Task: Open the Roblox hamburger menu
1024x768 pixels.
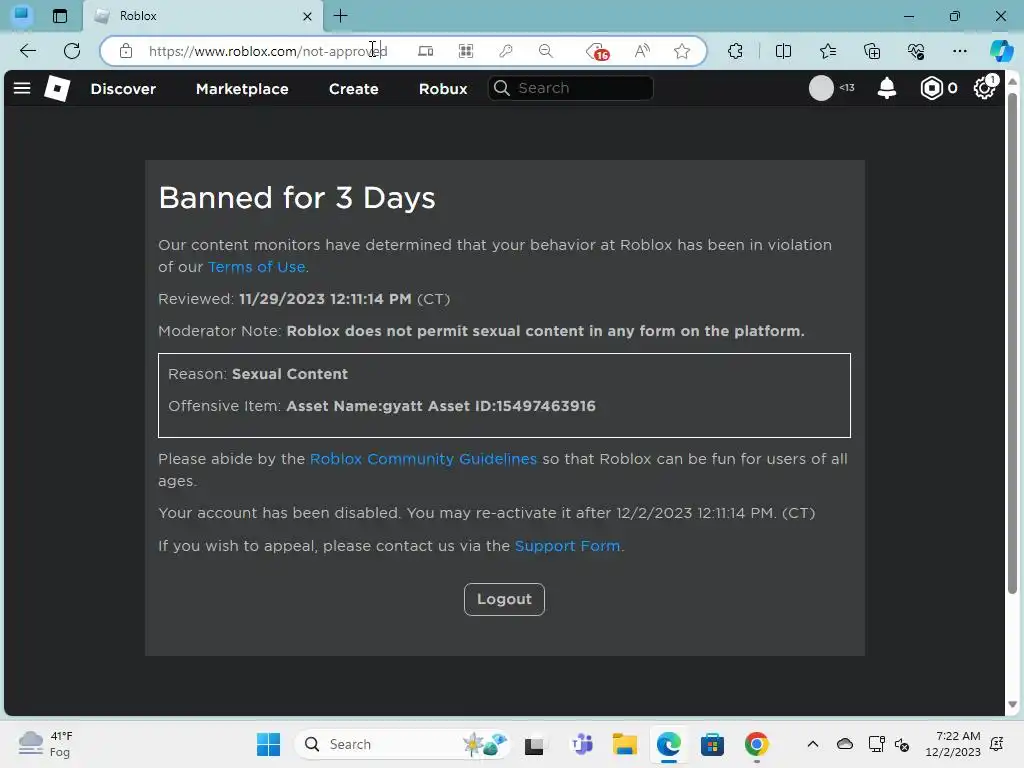Action: (x=22, y=88)
